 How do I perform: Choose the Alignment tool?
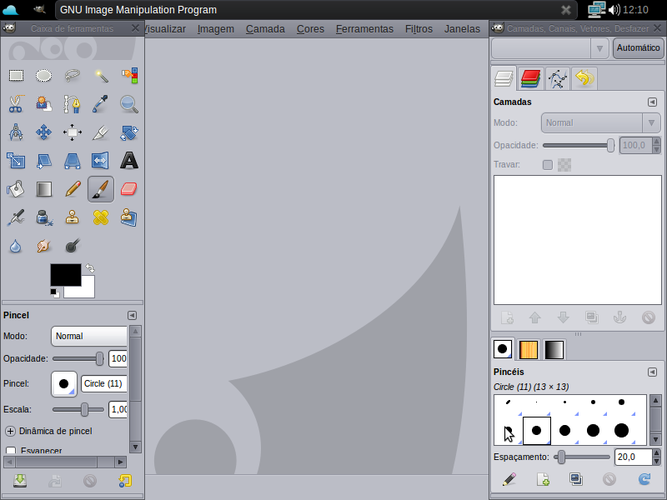click(72, 132)
